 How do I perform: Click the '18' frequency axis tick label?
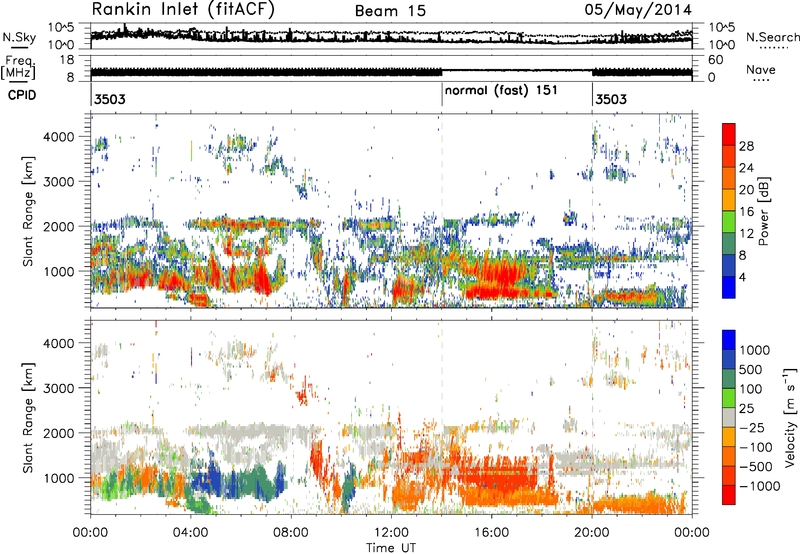pos(66,60)
